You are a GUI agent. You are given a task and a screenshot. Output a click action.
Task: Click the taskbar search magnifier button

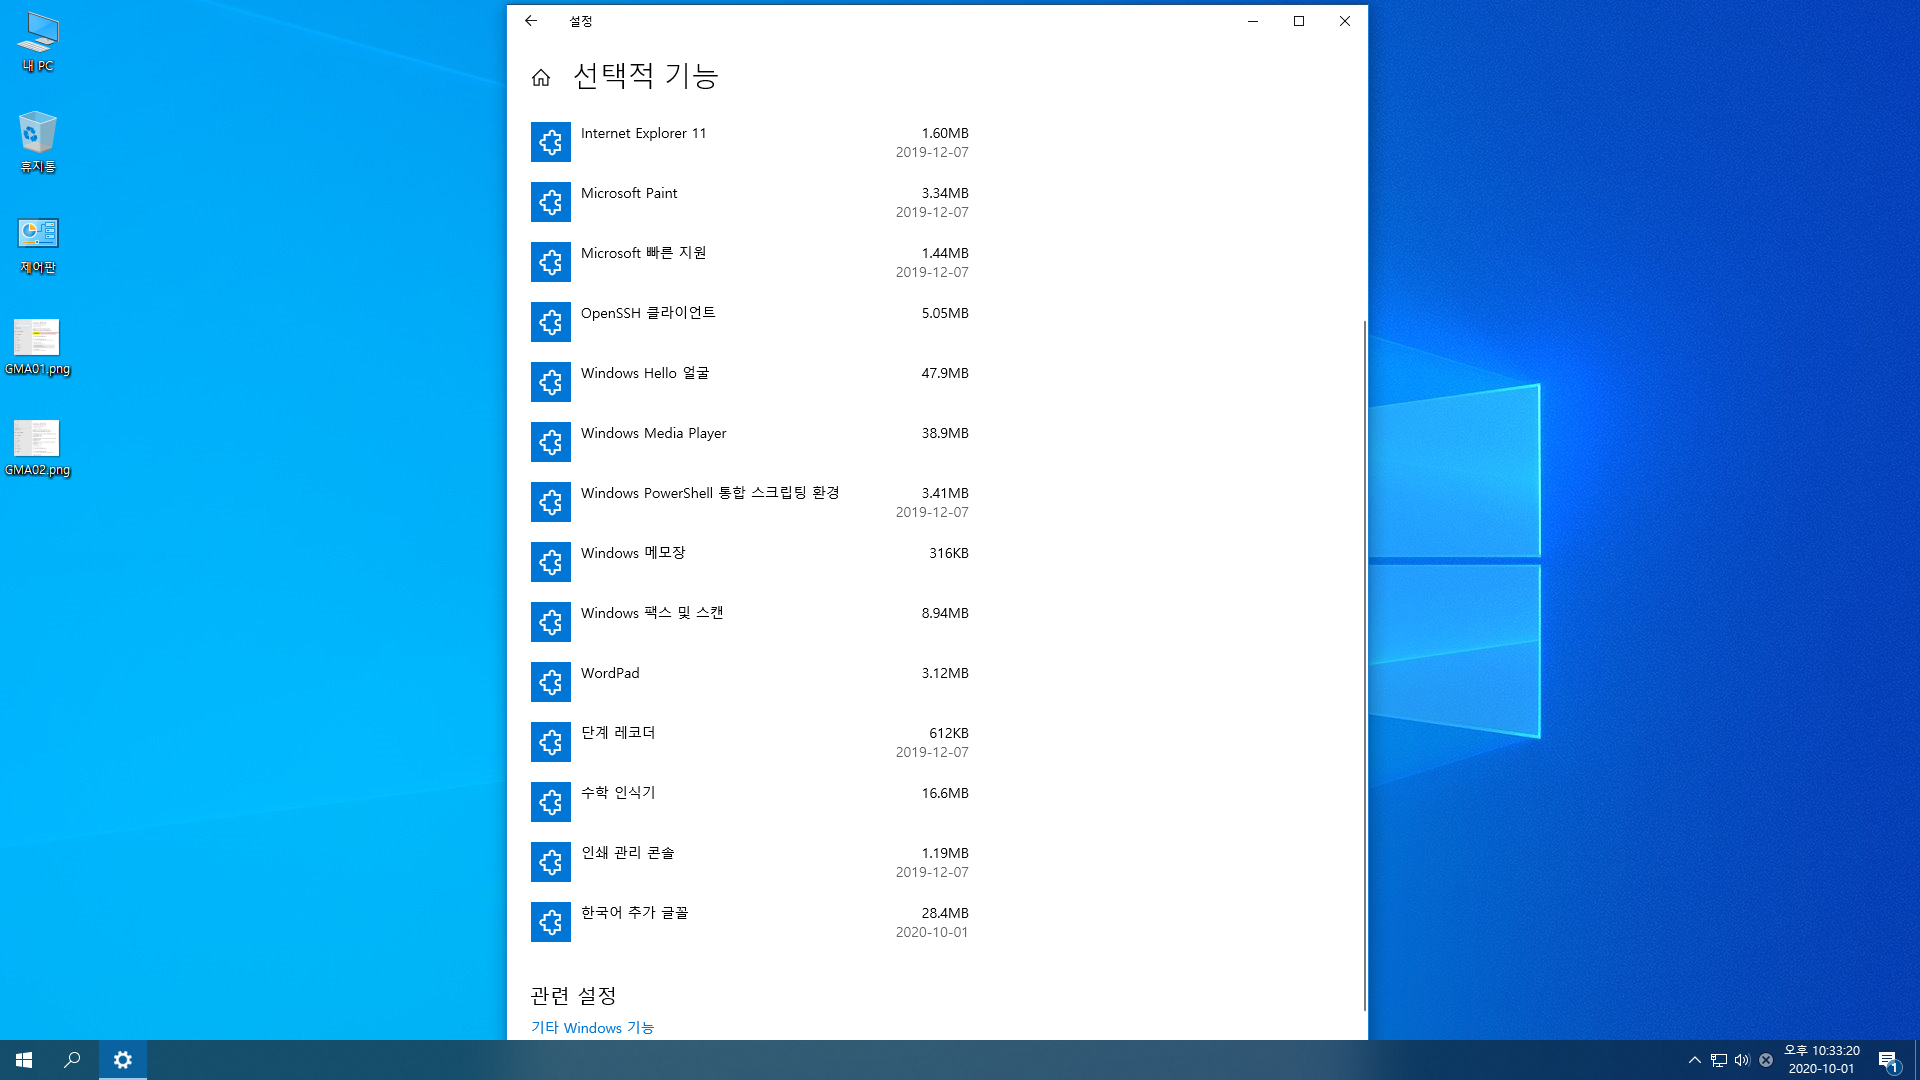pyautogui.click(x=72, y=1060)
